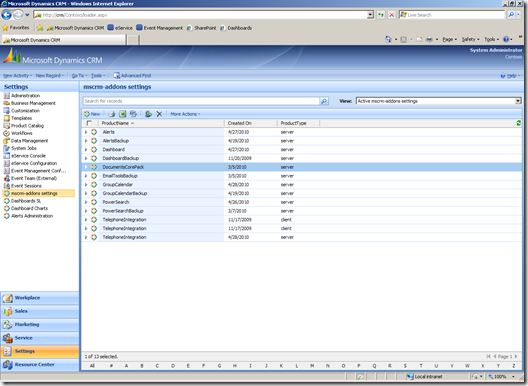Click the New record button in grid toolbar

click(x=92, y=114)
